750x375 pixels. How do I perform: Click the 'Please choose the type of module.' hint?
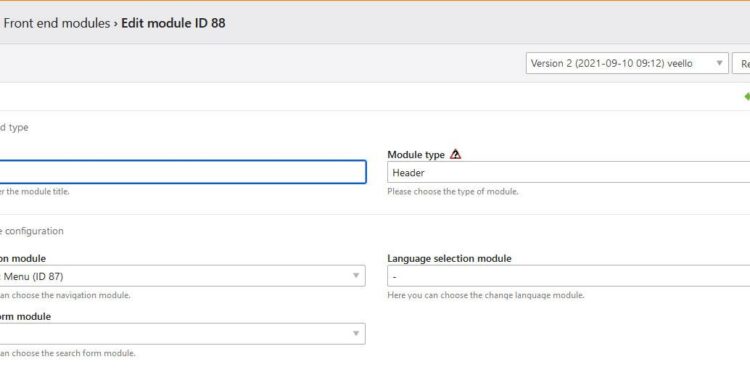[452, 191]
